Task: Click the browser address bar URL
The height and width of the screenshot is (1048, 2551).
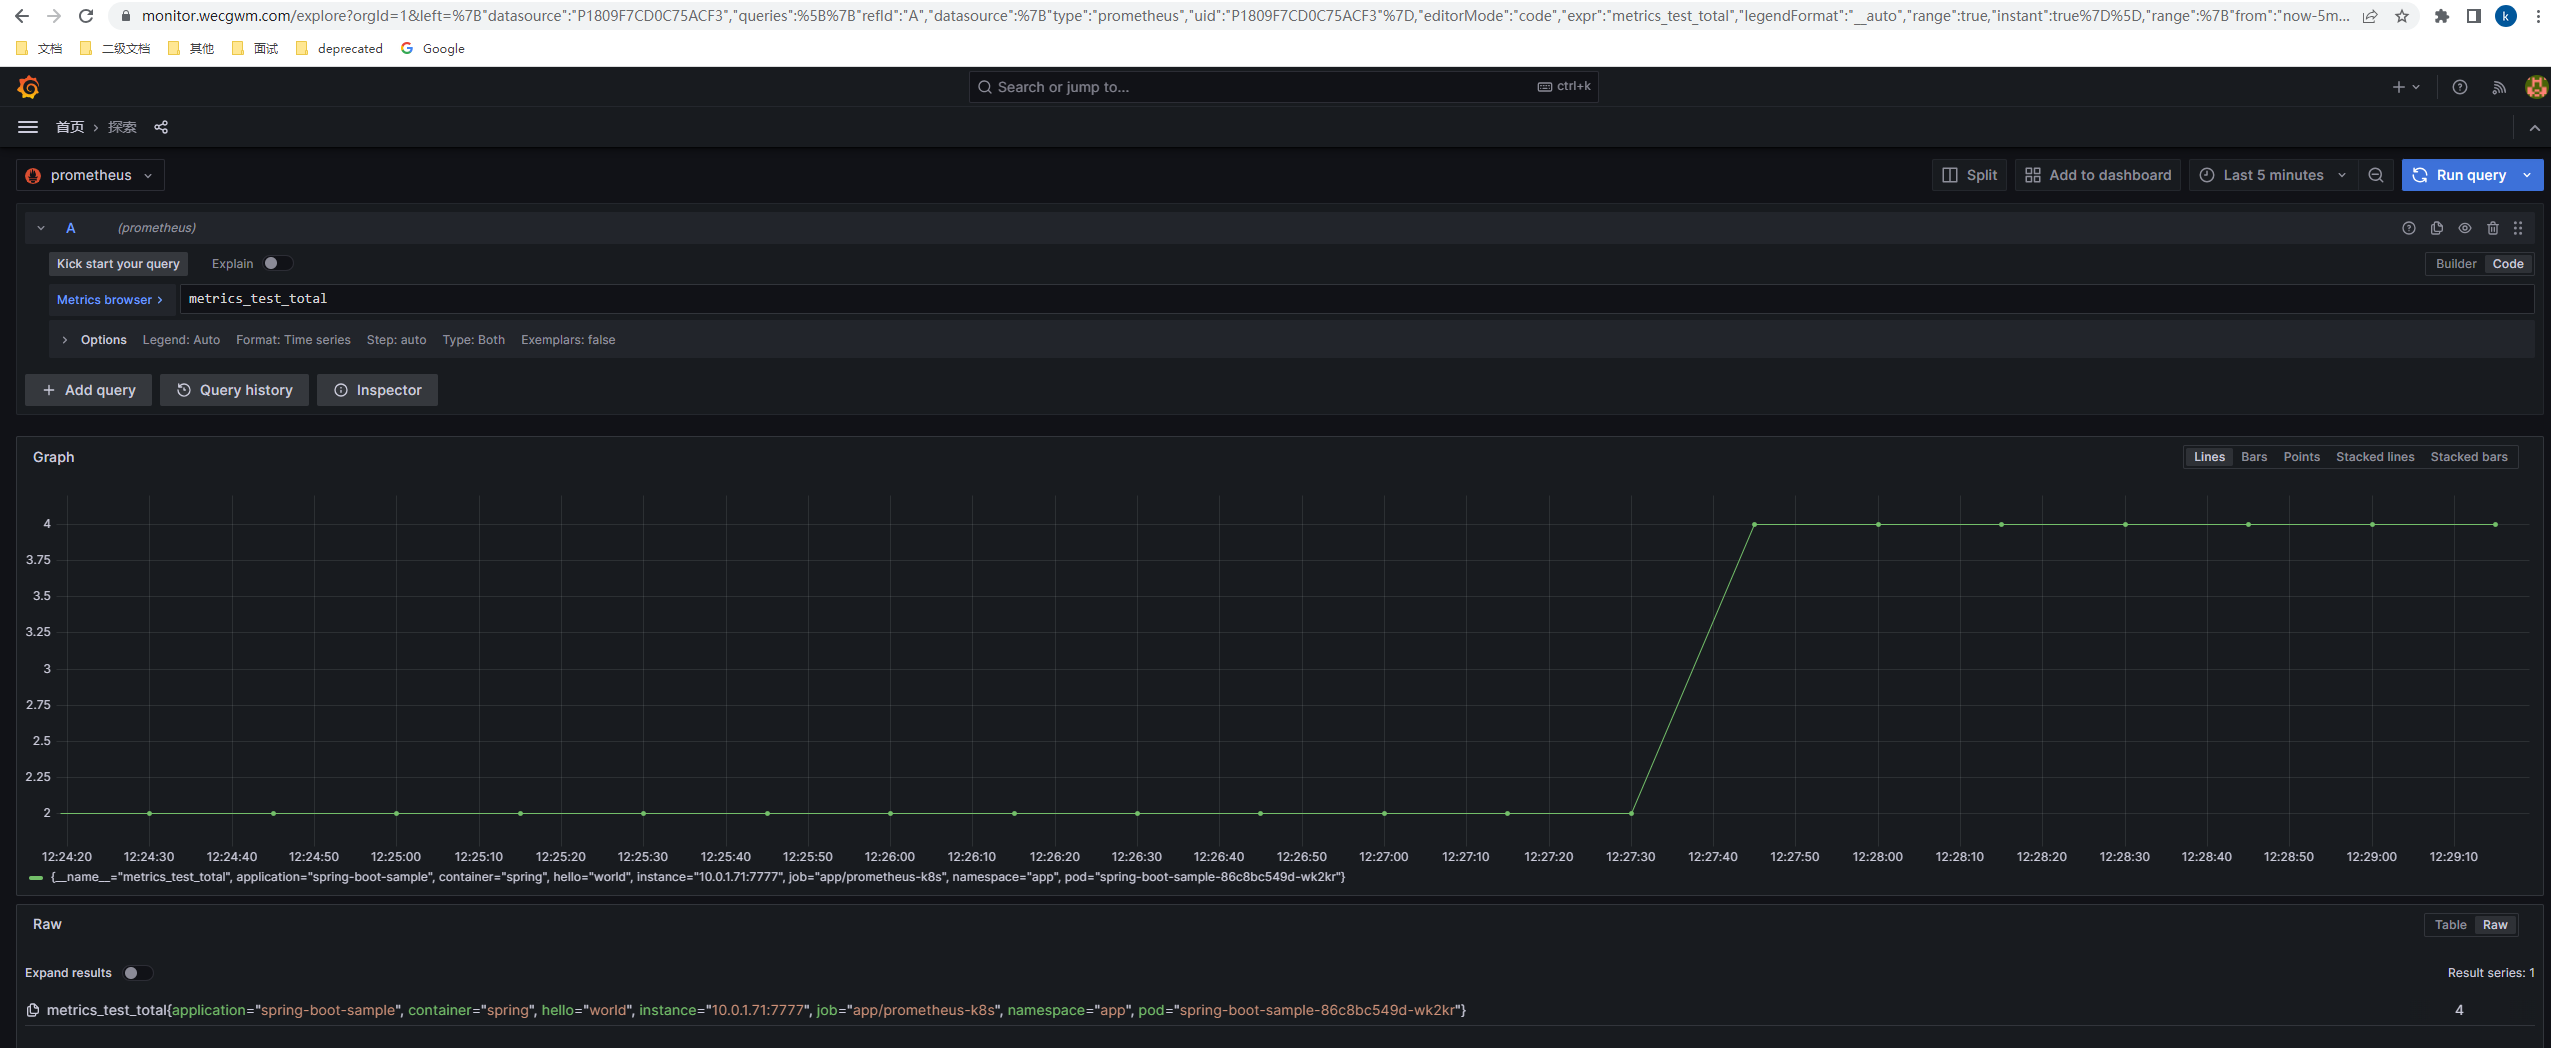Action: point(1244,16)
